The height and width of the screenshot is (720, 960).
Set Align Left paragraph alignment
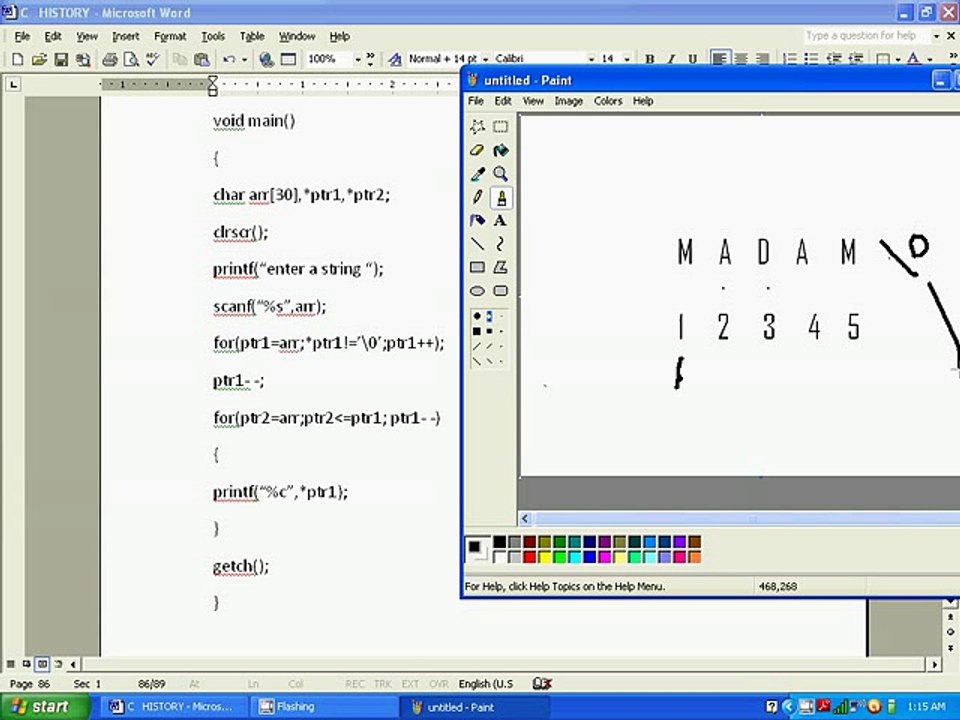click(719, 59)
